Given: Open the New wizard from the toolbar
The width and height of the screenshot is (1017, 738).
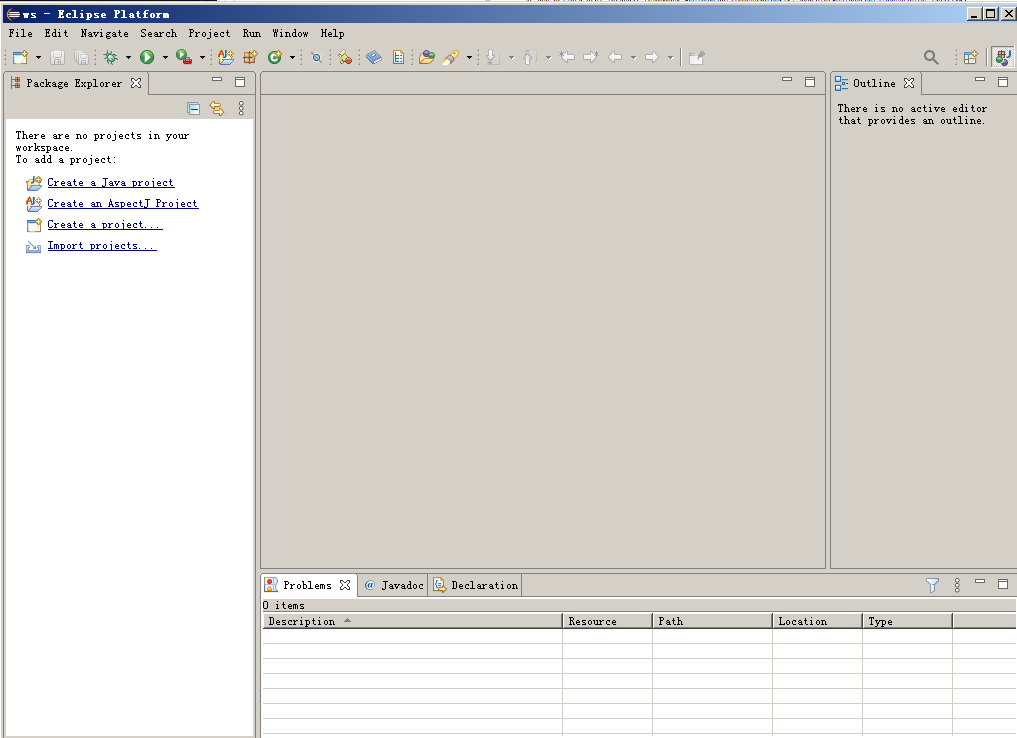Looking at the screenshot, I should (20, 57).
